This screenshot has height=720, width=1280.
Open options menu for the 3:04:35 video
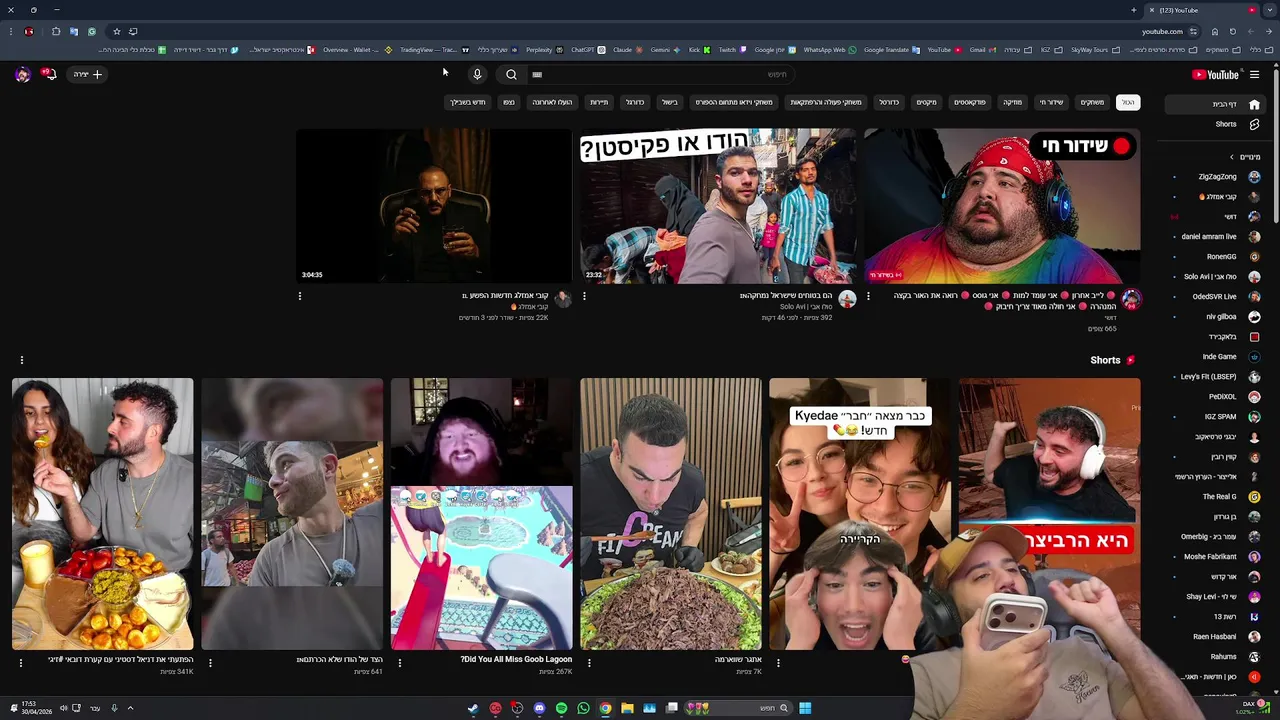[300, 296]
